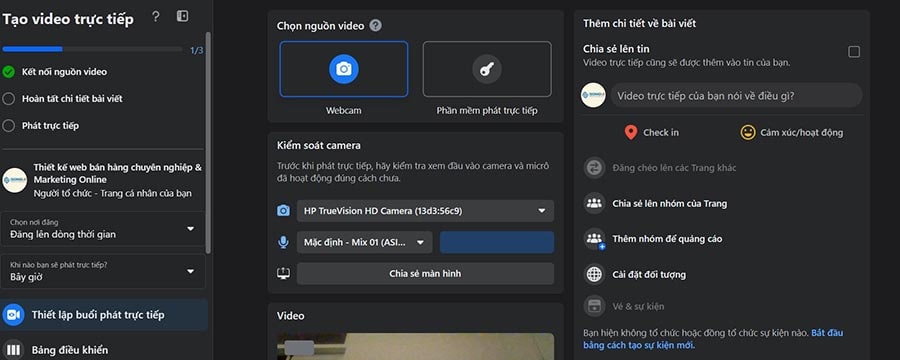Enable the Chia sẻ lên tin checkbox
This screenshot has width=900, height=360.
[854, 52]
